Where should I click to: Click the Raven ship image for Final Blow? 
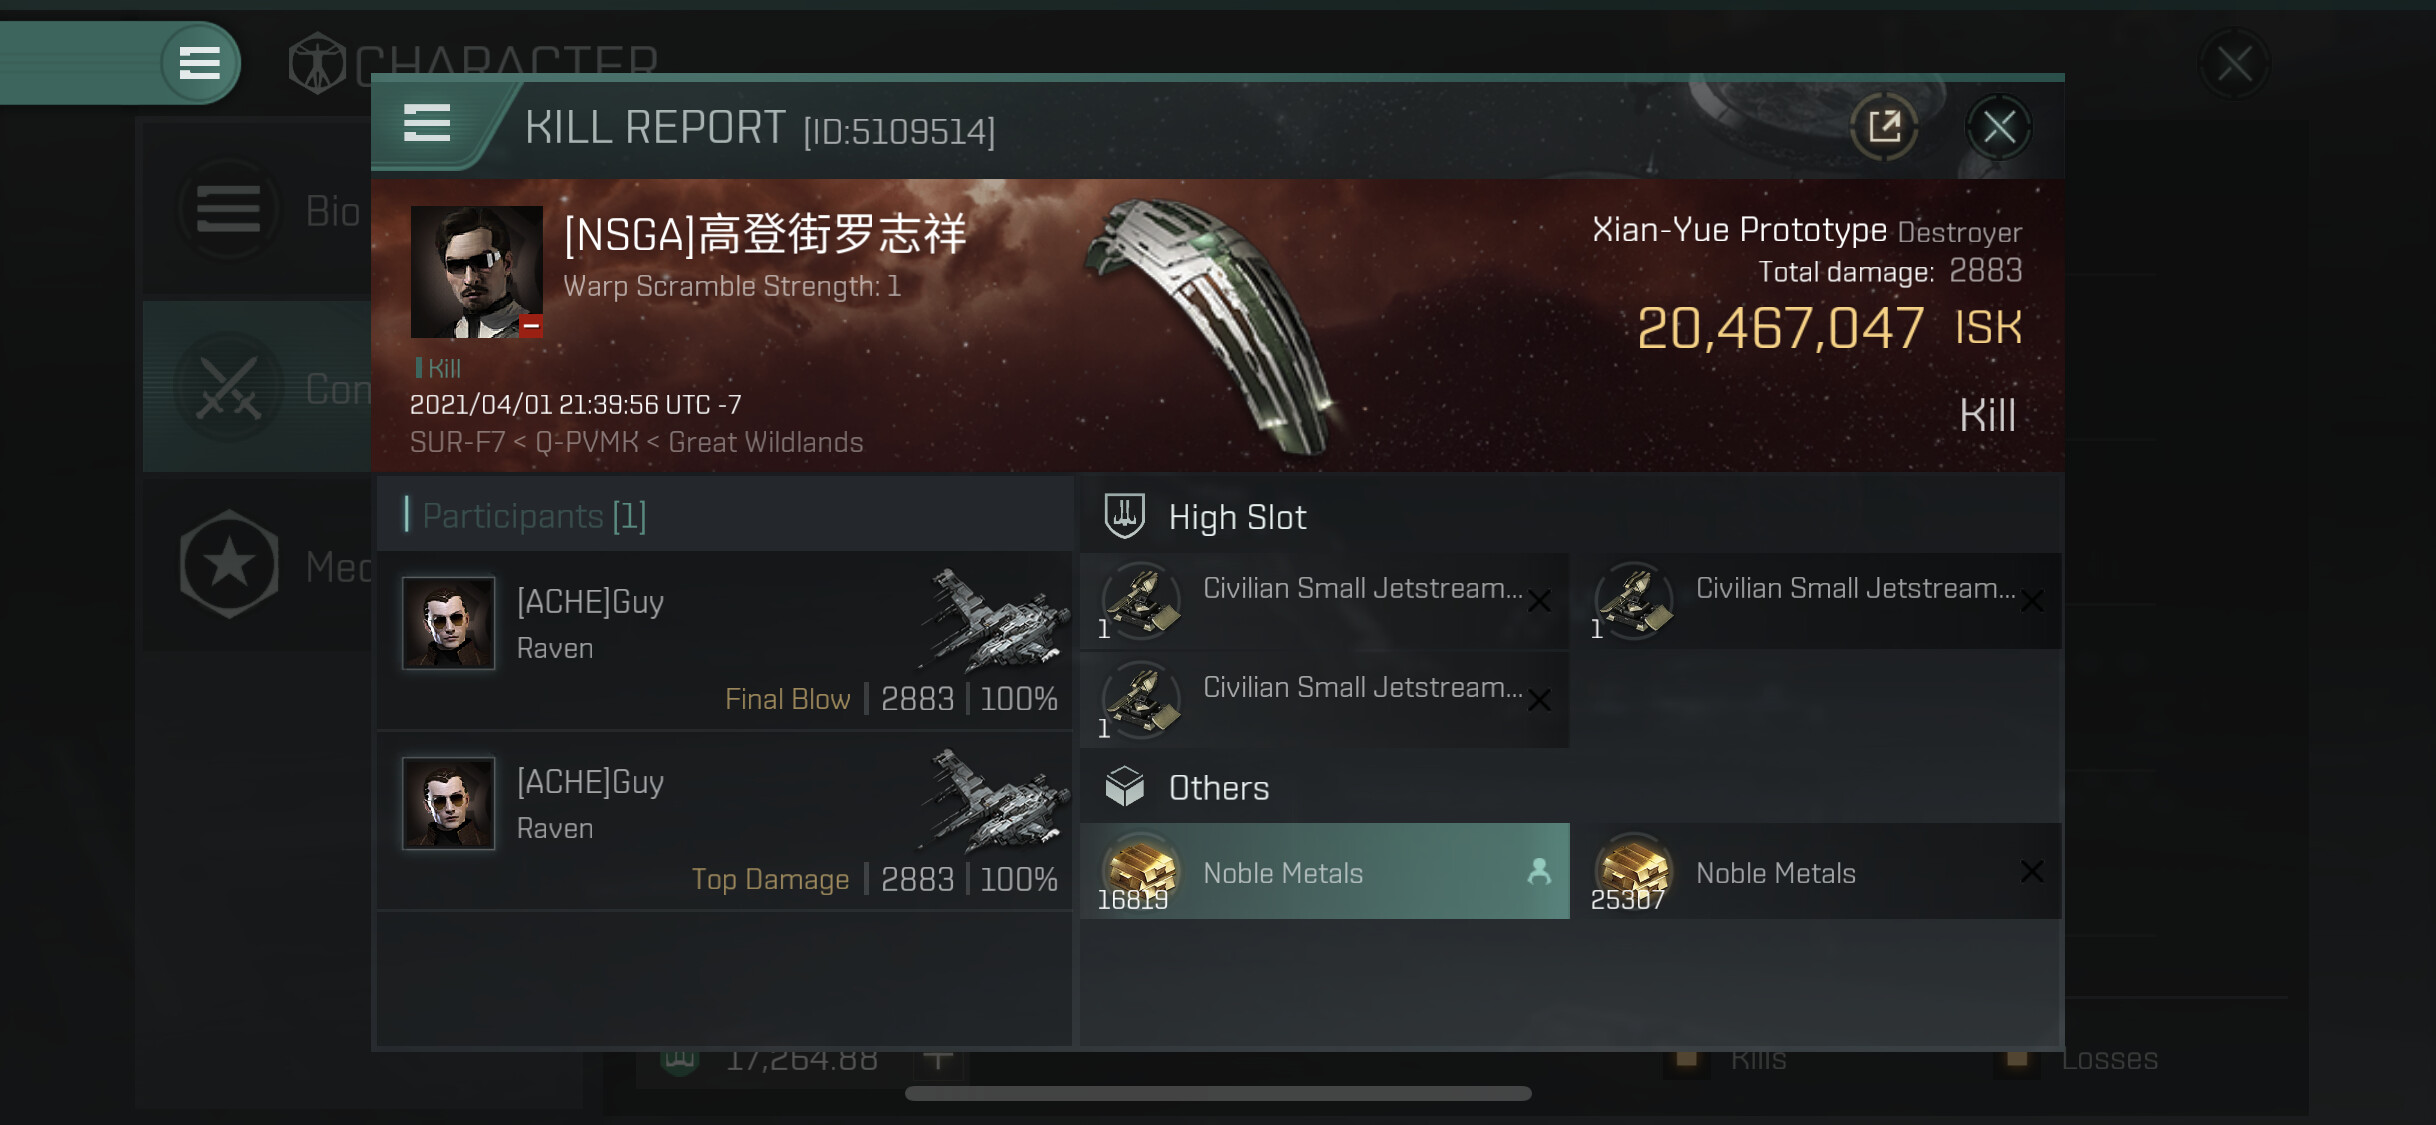pos(993,621)
